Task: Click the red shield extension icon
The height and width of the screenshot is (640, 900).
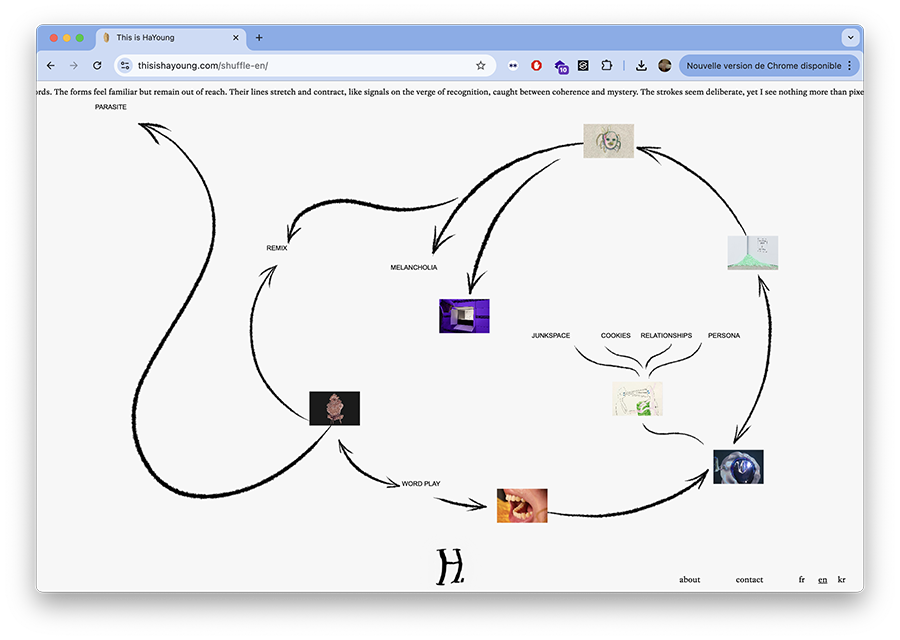Action: pyautogui.click(x=537, y=66)
